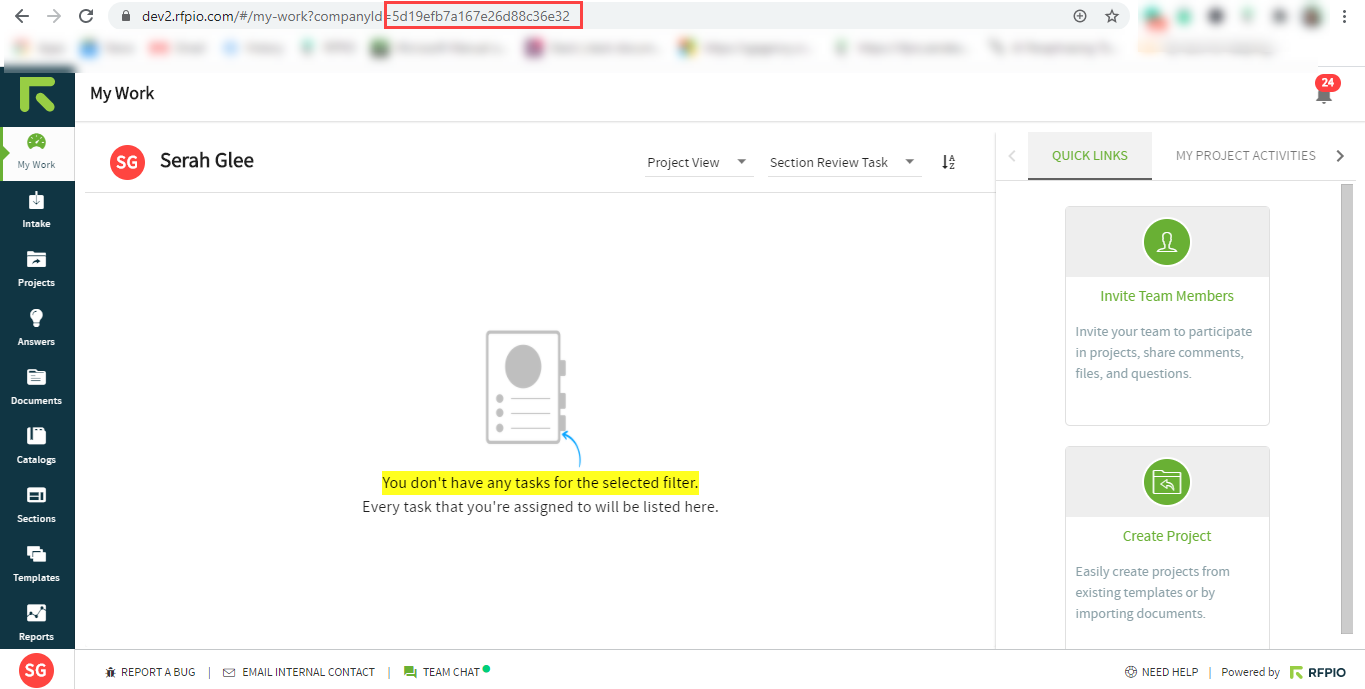The width and height of the screenshot is (1365, 689).
Task: Click the Create Project folder icon
Action: 1167,482
